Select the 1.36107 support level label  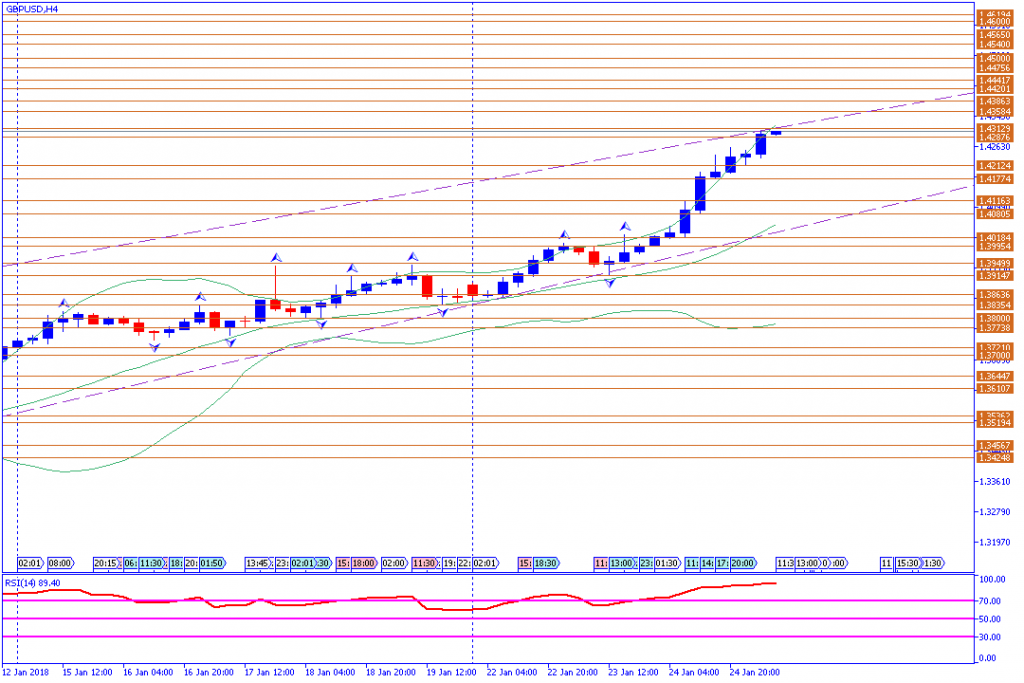(x=993, y=388)
